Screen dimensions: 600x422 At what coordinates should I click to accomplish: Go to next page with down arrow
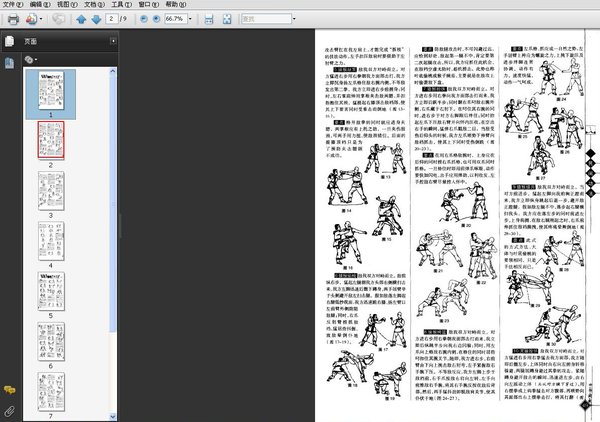tap(96, 19)
